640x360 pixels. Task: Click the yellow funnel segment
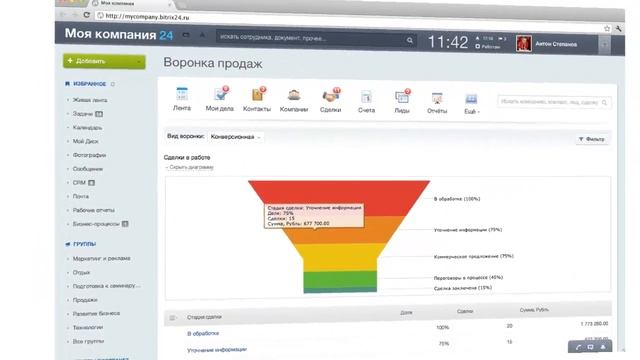coord(340,257)
